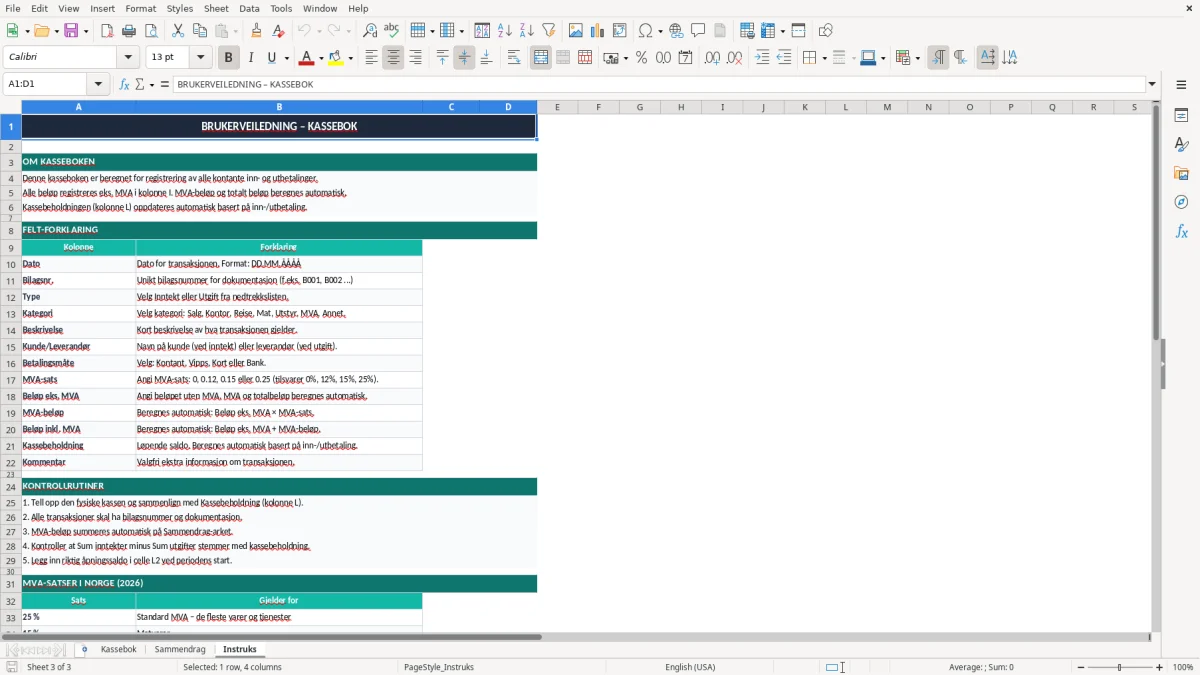Click the Print icon

(x=129, y=31)
